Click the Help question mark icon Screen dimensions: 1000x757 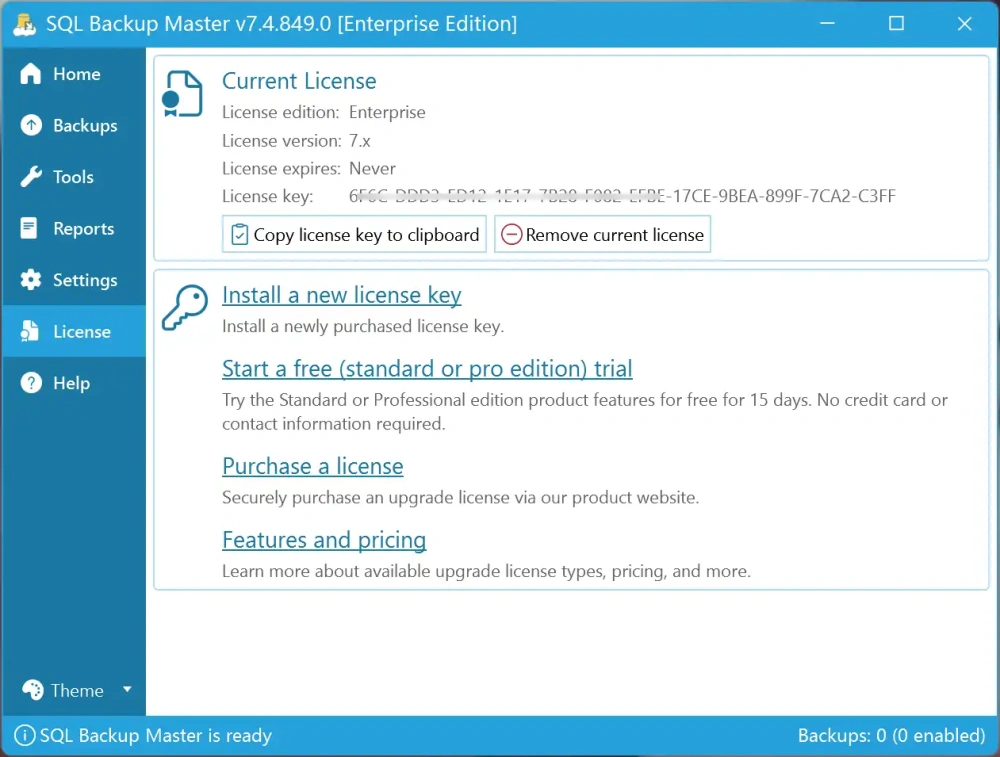tap(31, 383)
